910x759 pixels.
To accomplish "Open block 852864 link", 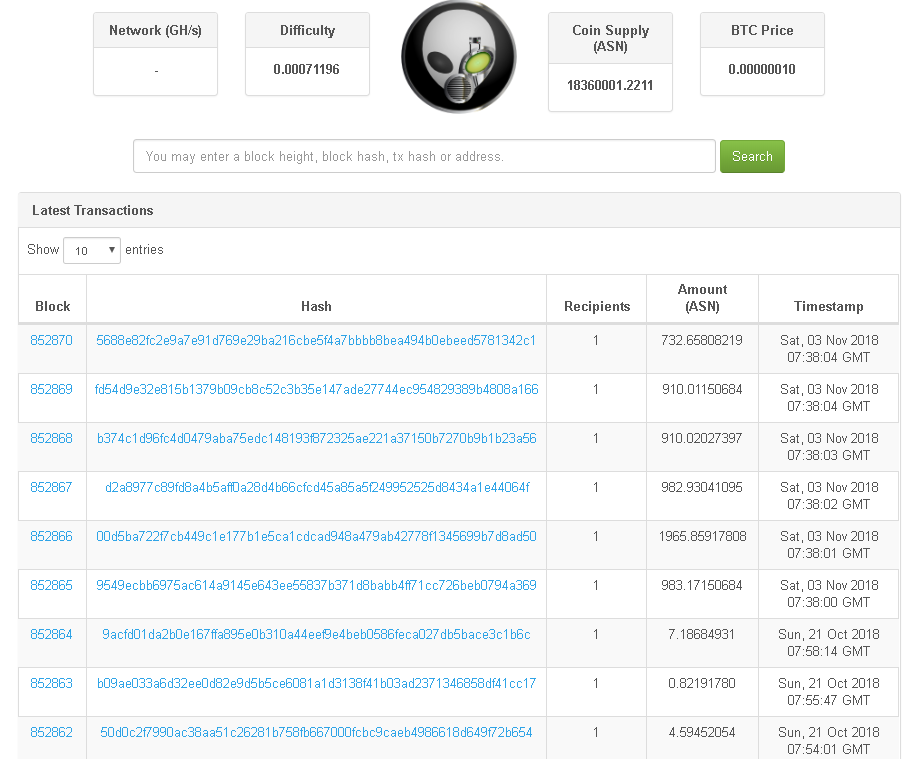I will (x=51, y=635).
